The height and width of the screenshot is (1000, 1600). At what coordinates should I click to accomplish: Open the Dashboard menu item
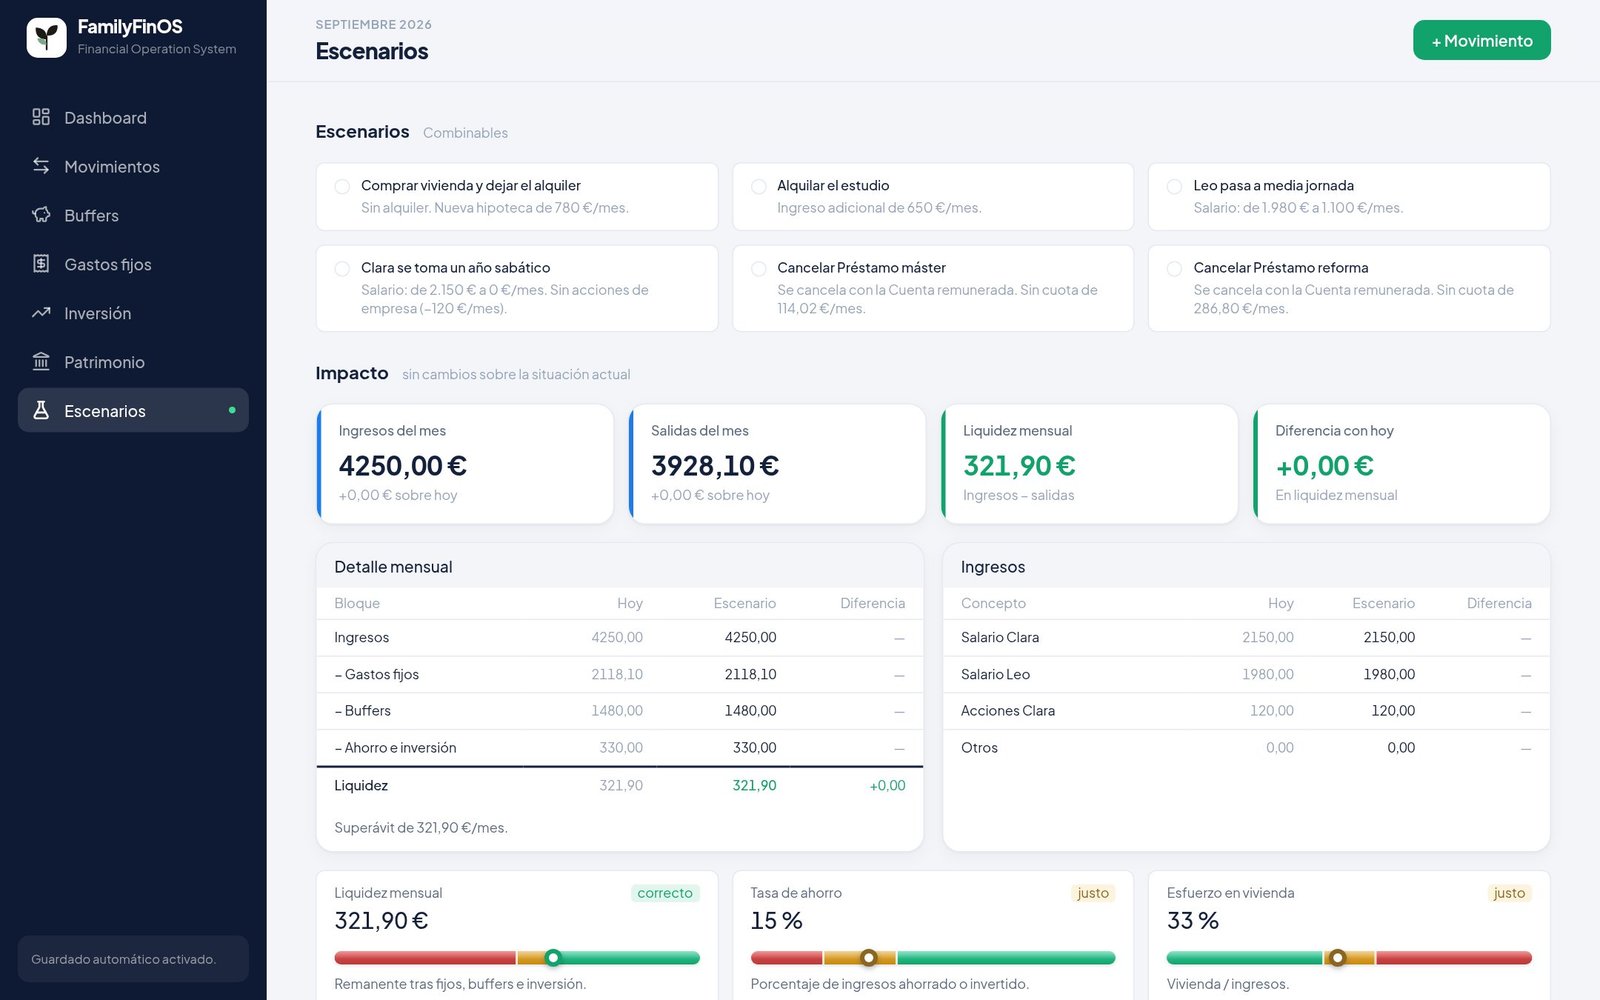[133, 117]
